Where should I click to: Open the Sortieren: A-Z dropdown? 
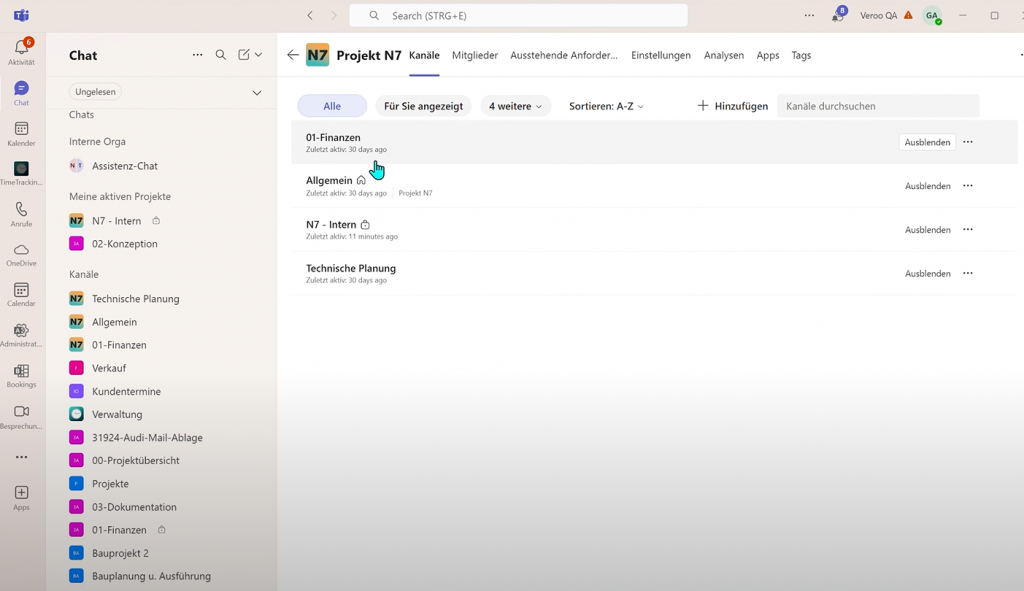pos(606,106)
